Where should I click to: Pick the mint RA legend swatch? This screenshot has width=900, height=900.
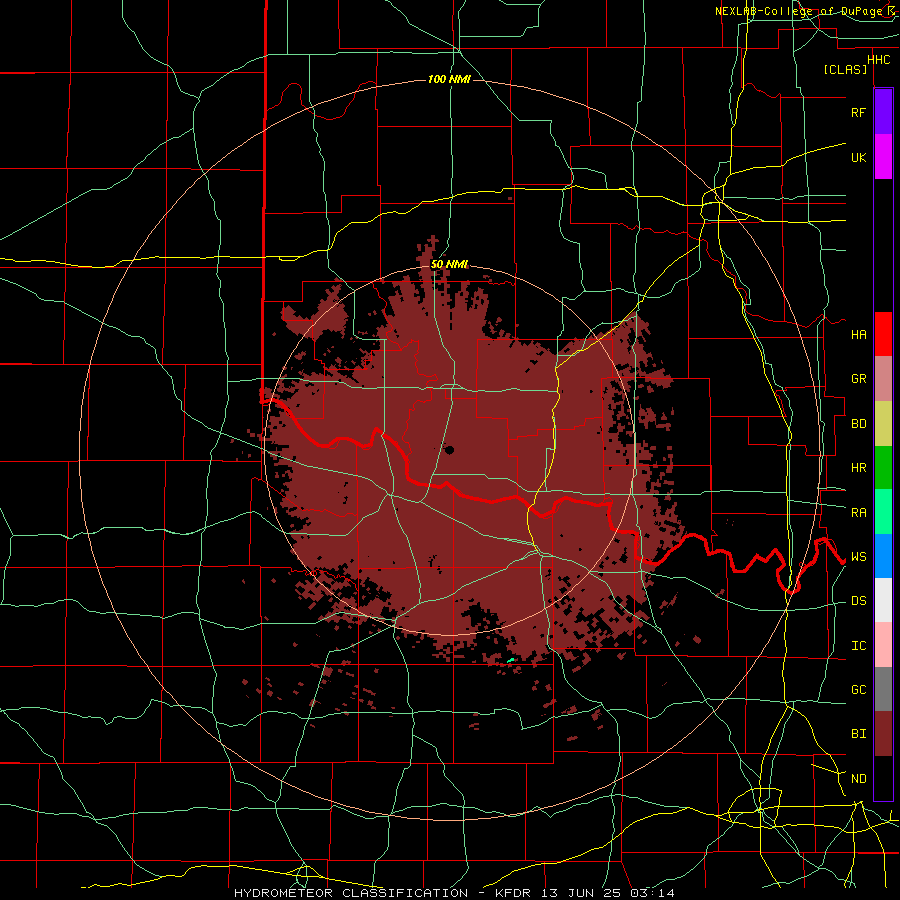pyautogui.click(x=883, y=512)
